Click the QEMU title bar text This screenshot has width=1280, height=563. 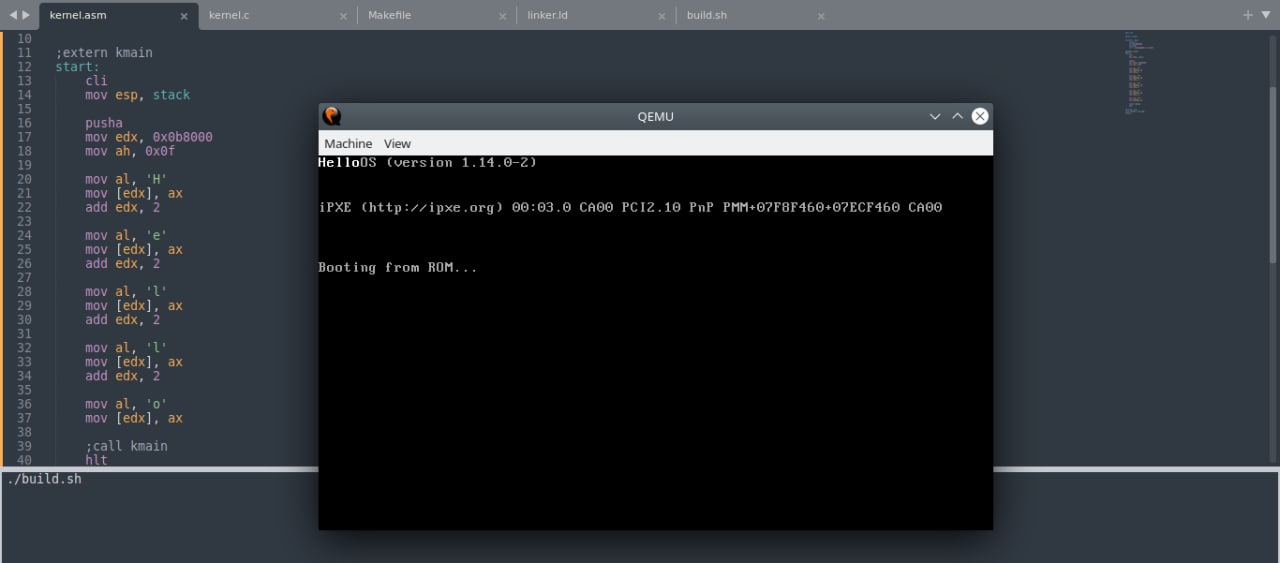point(655,116)
